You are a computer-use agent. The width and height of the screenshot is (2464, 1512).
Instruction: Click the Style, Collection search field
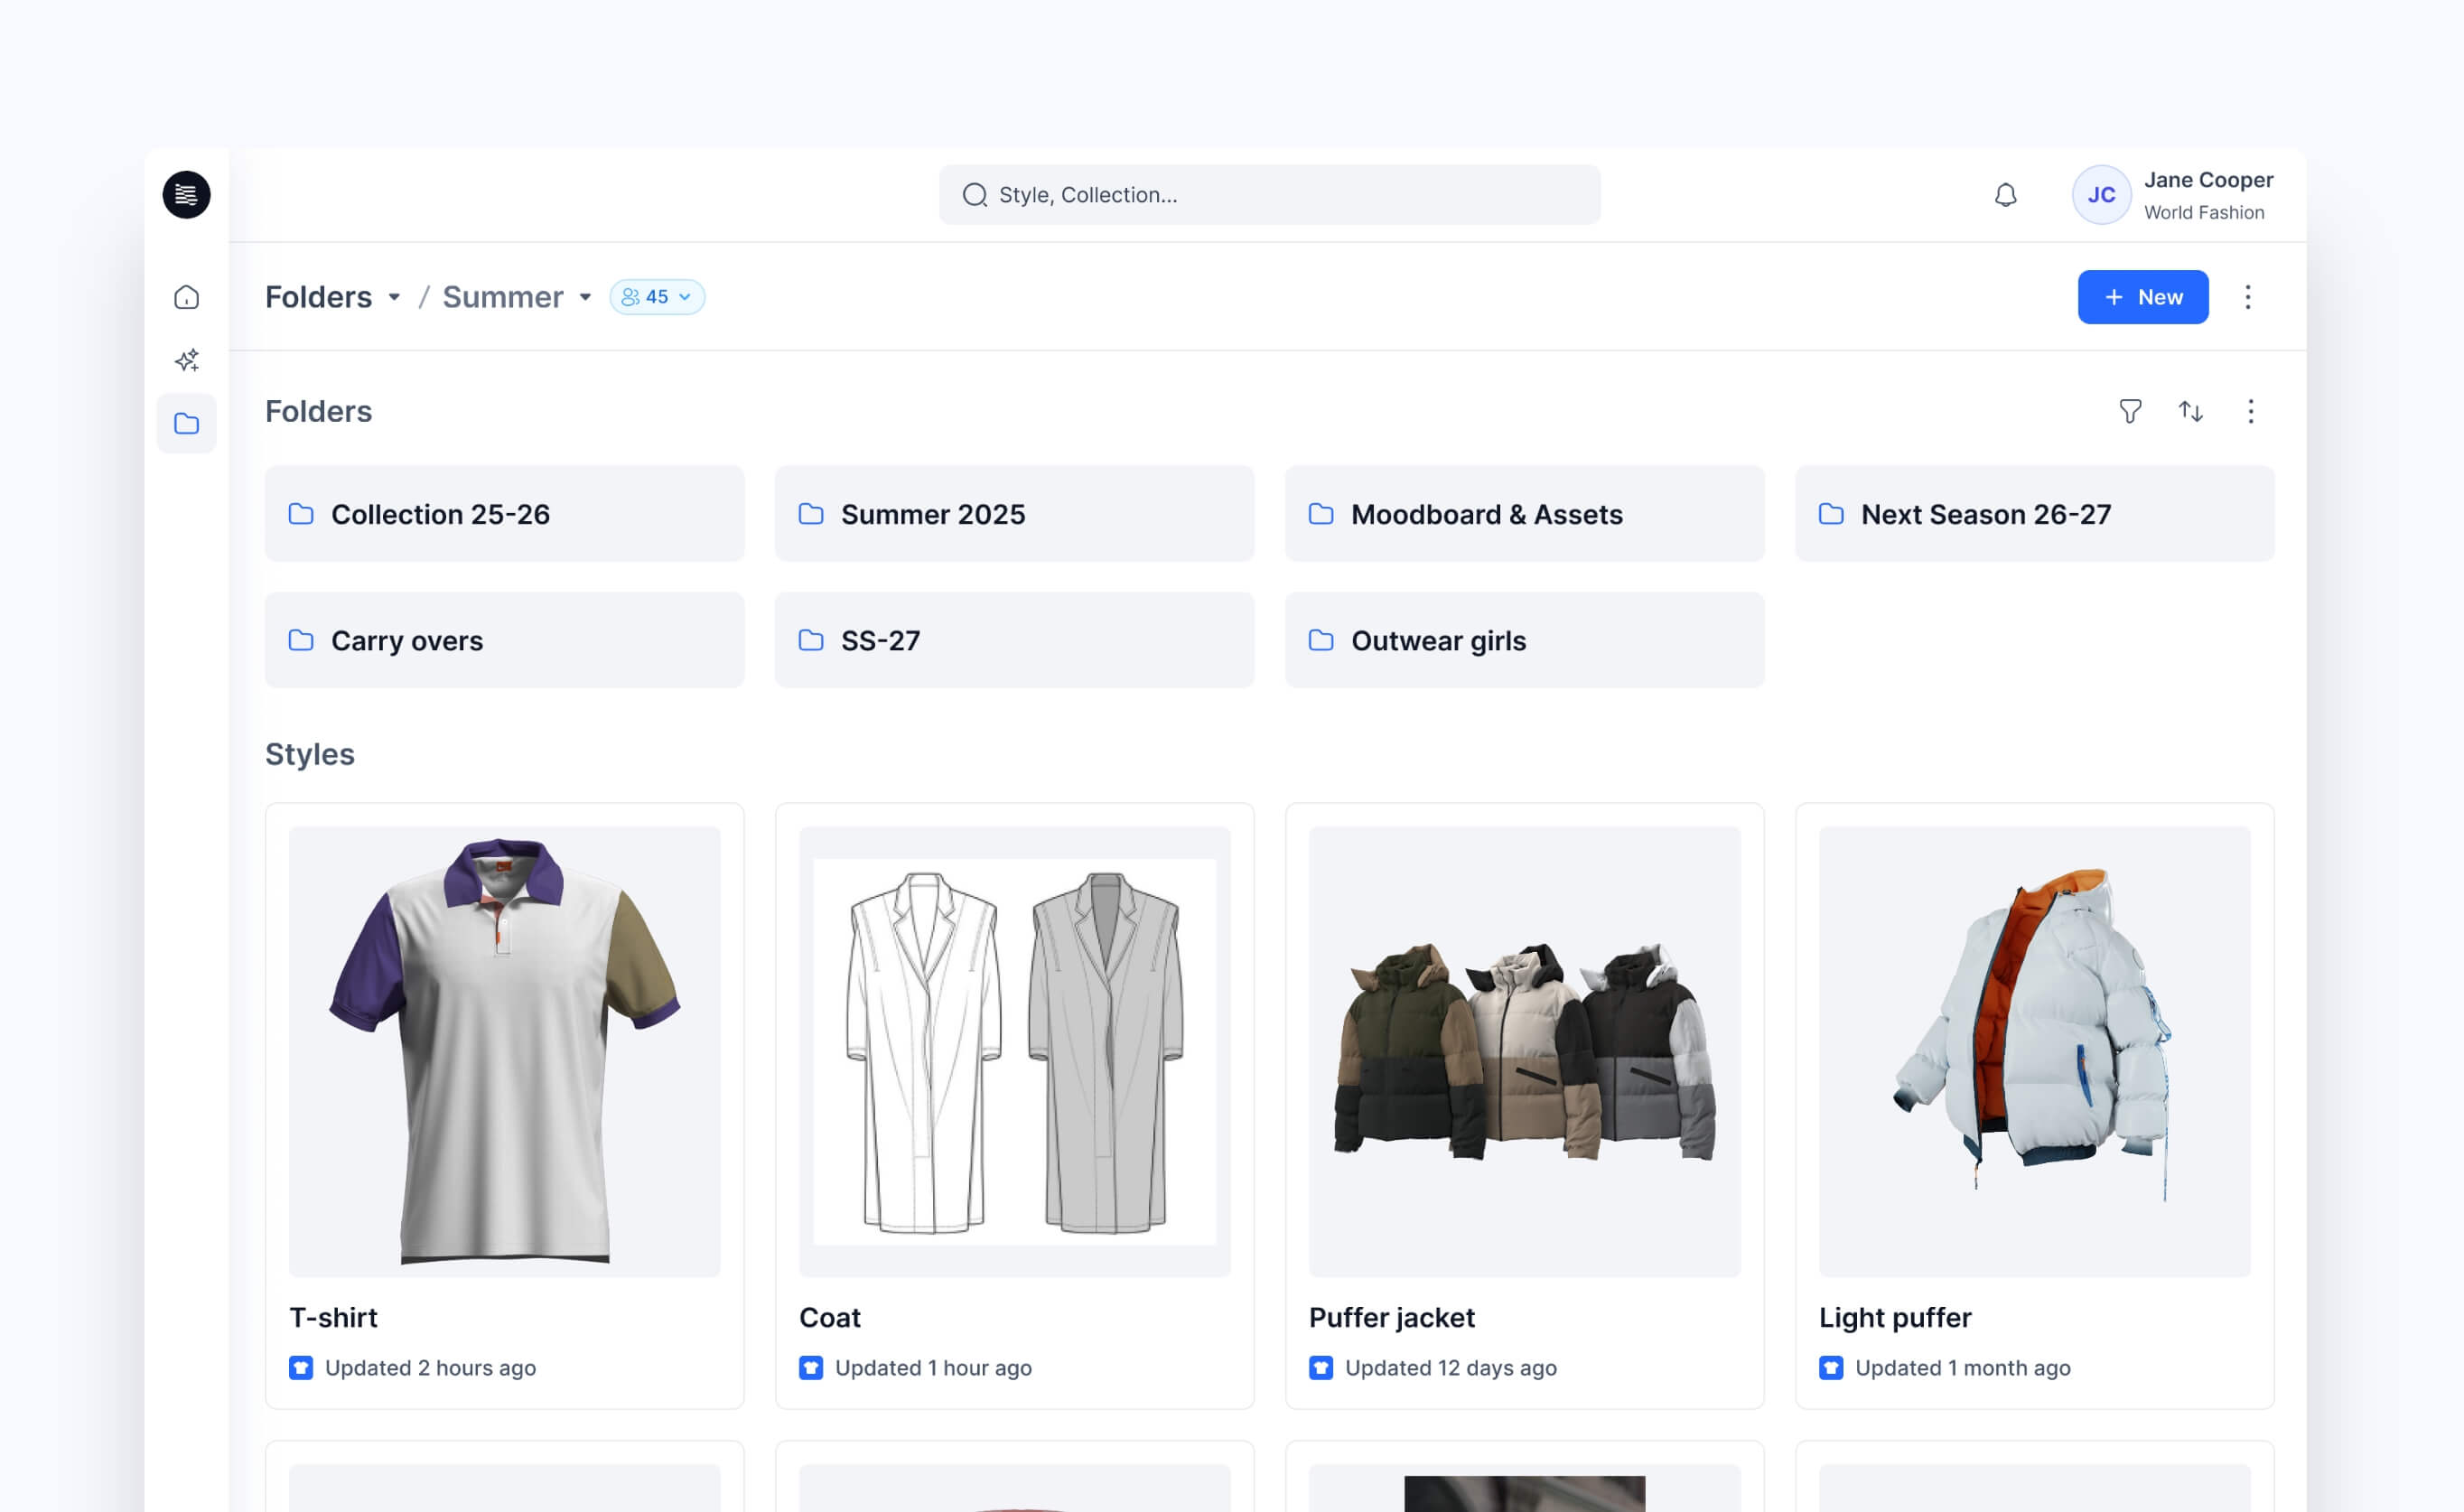click(1269, 195)
